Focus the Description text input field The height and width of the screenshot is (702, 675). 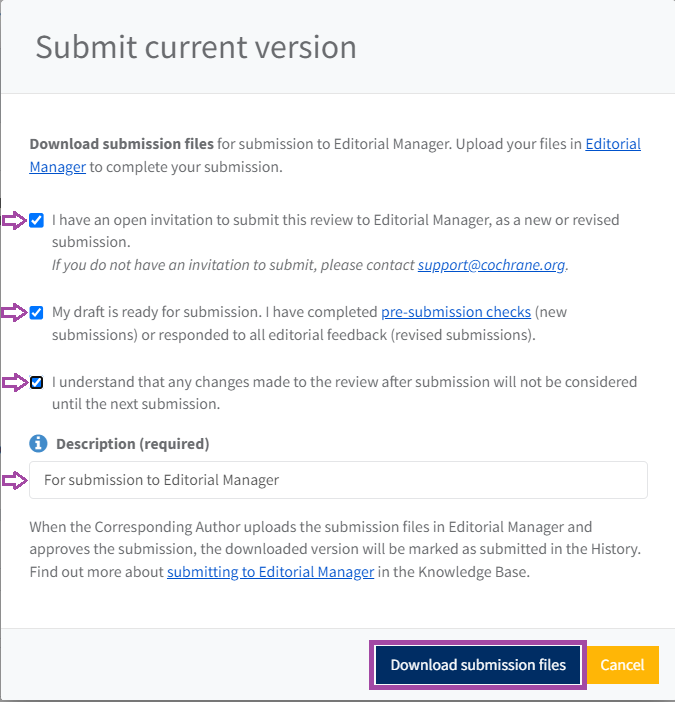[338, 480]
